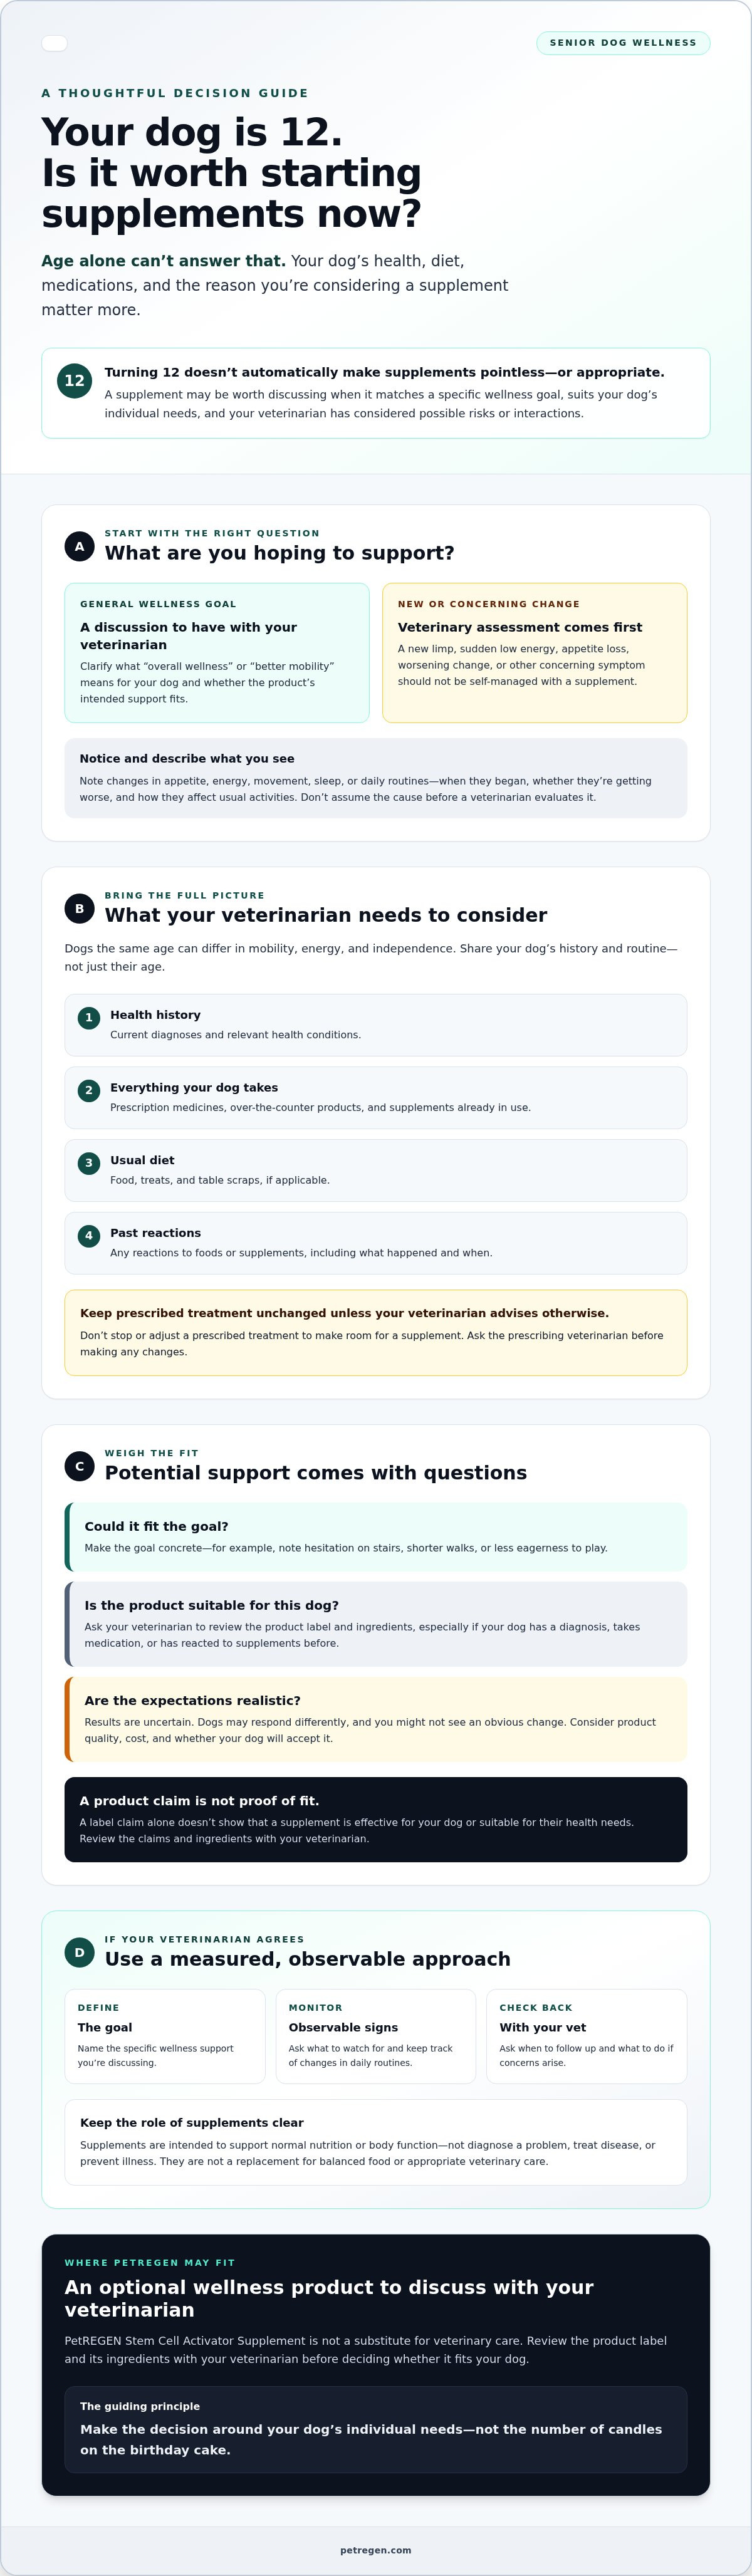Image resolution: width=752 pixels, height=2576 pixels.
Task: Click the number 4 Past reactions badge
Action: point(88,1235)
